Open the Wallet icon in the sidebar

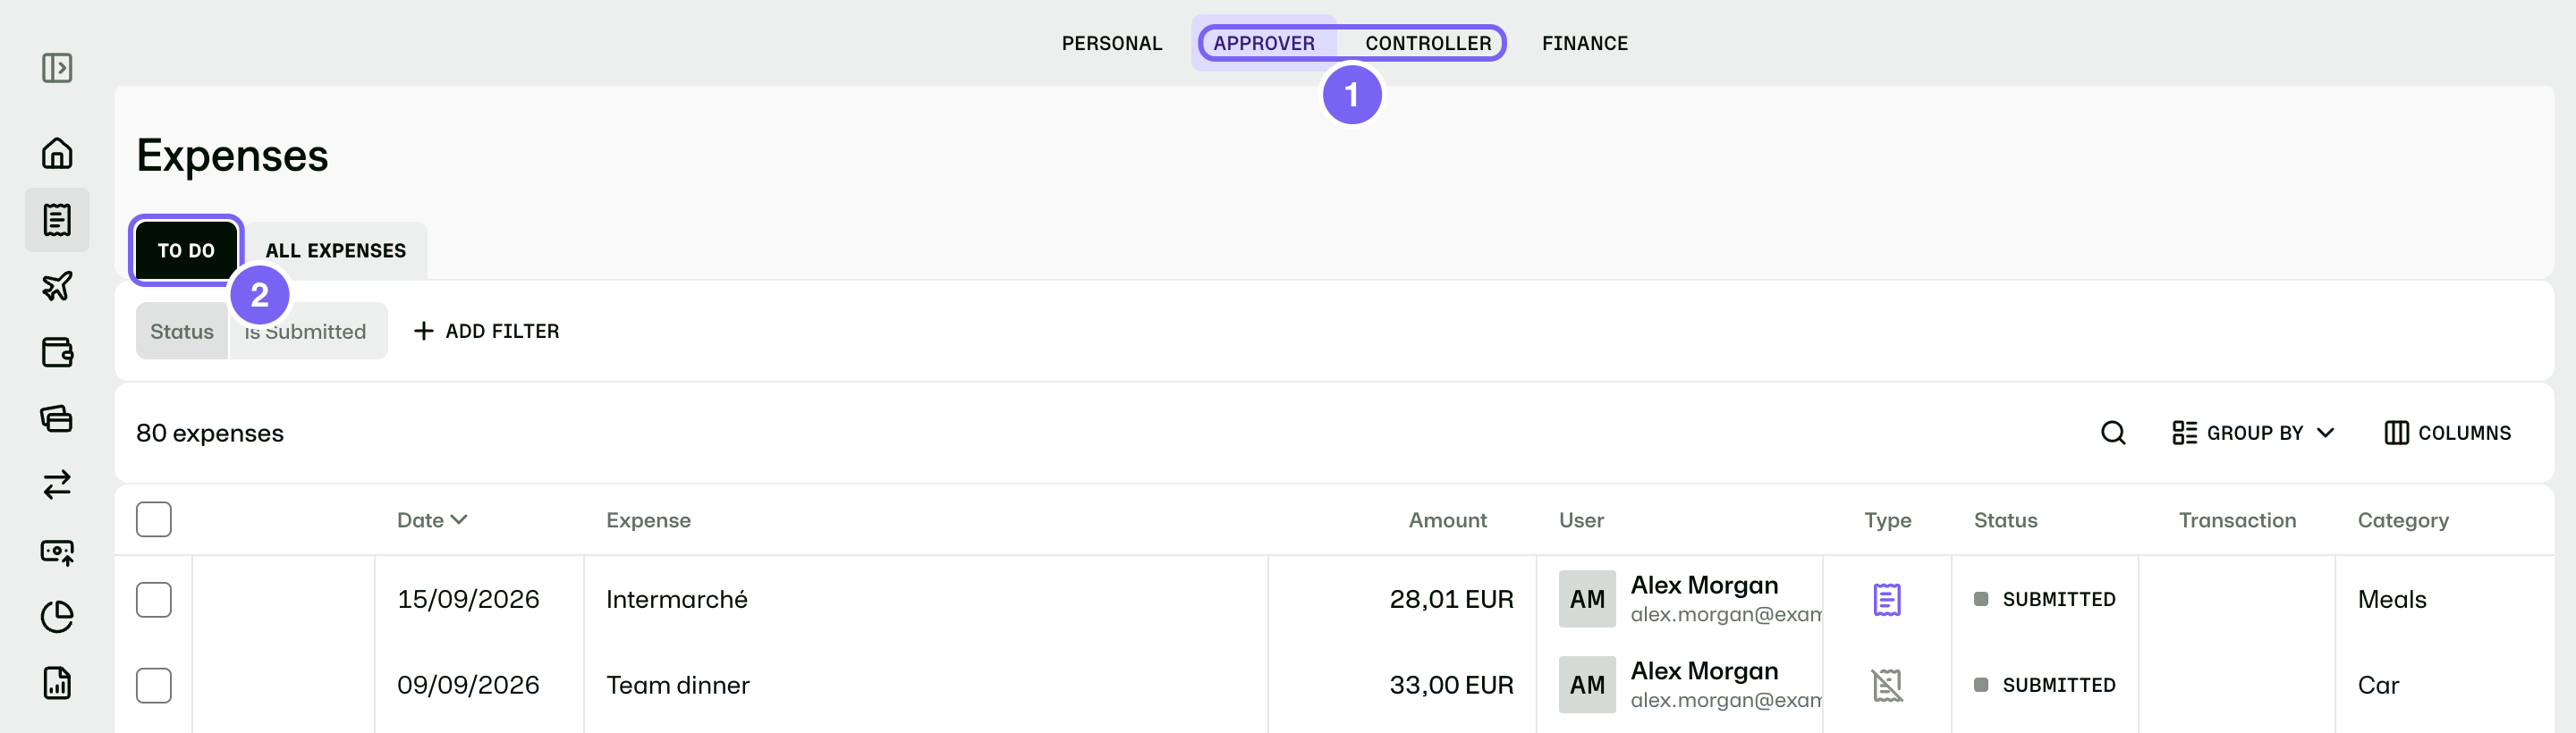click(x=57, y=352)
